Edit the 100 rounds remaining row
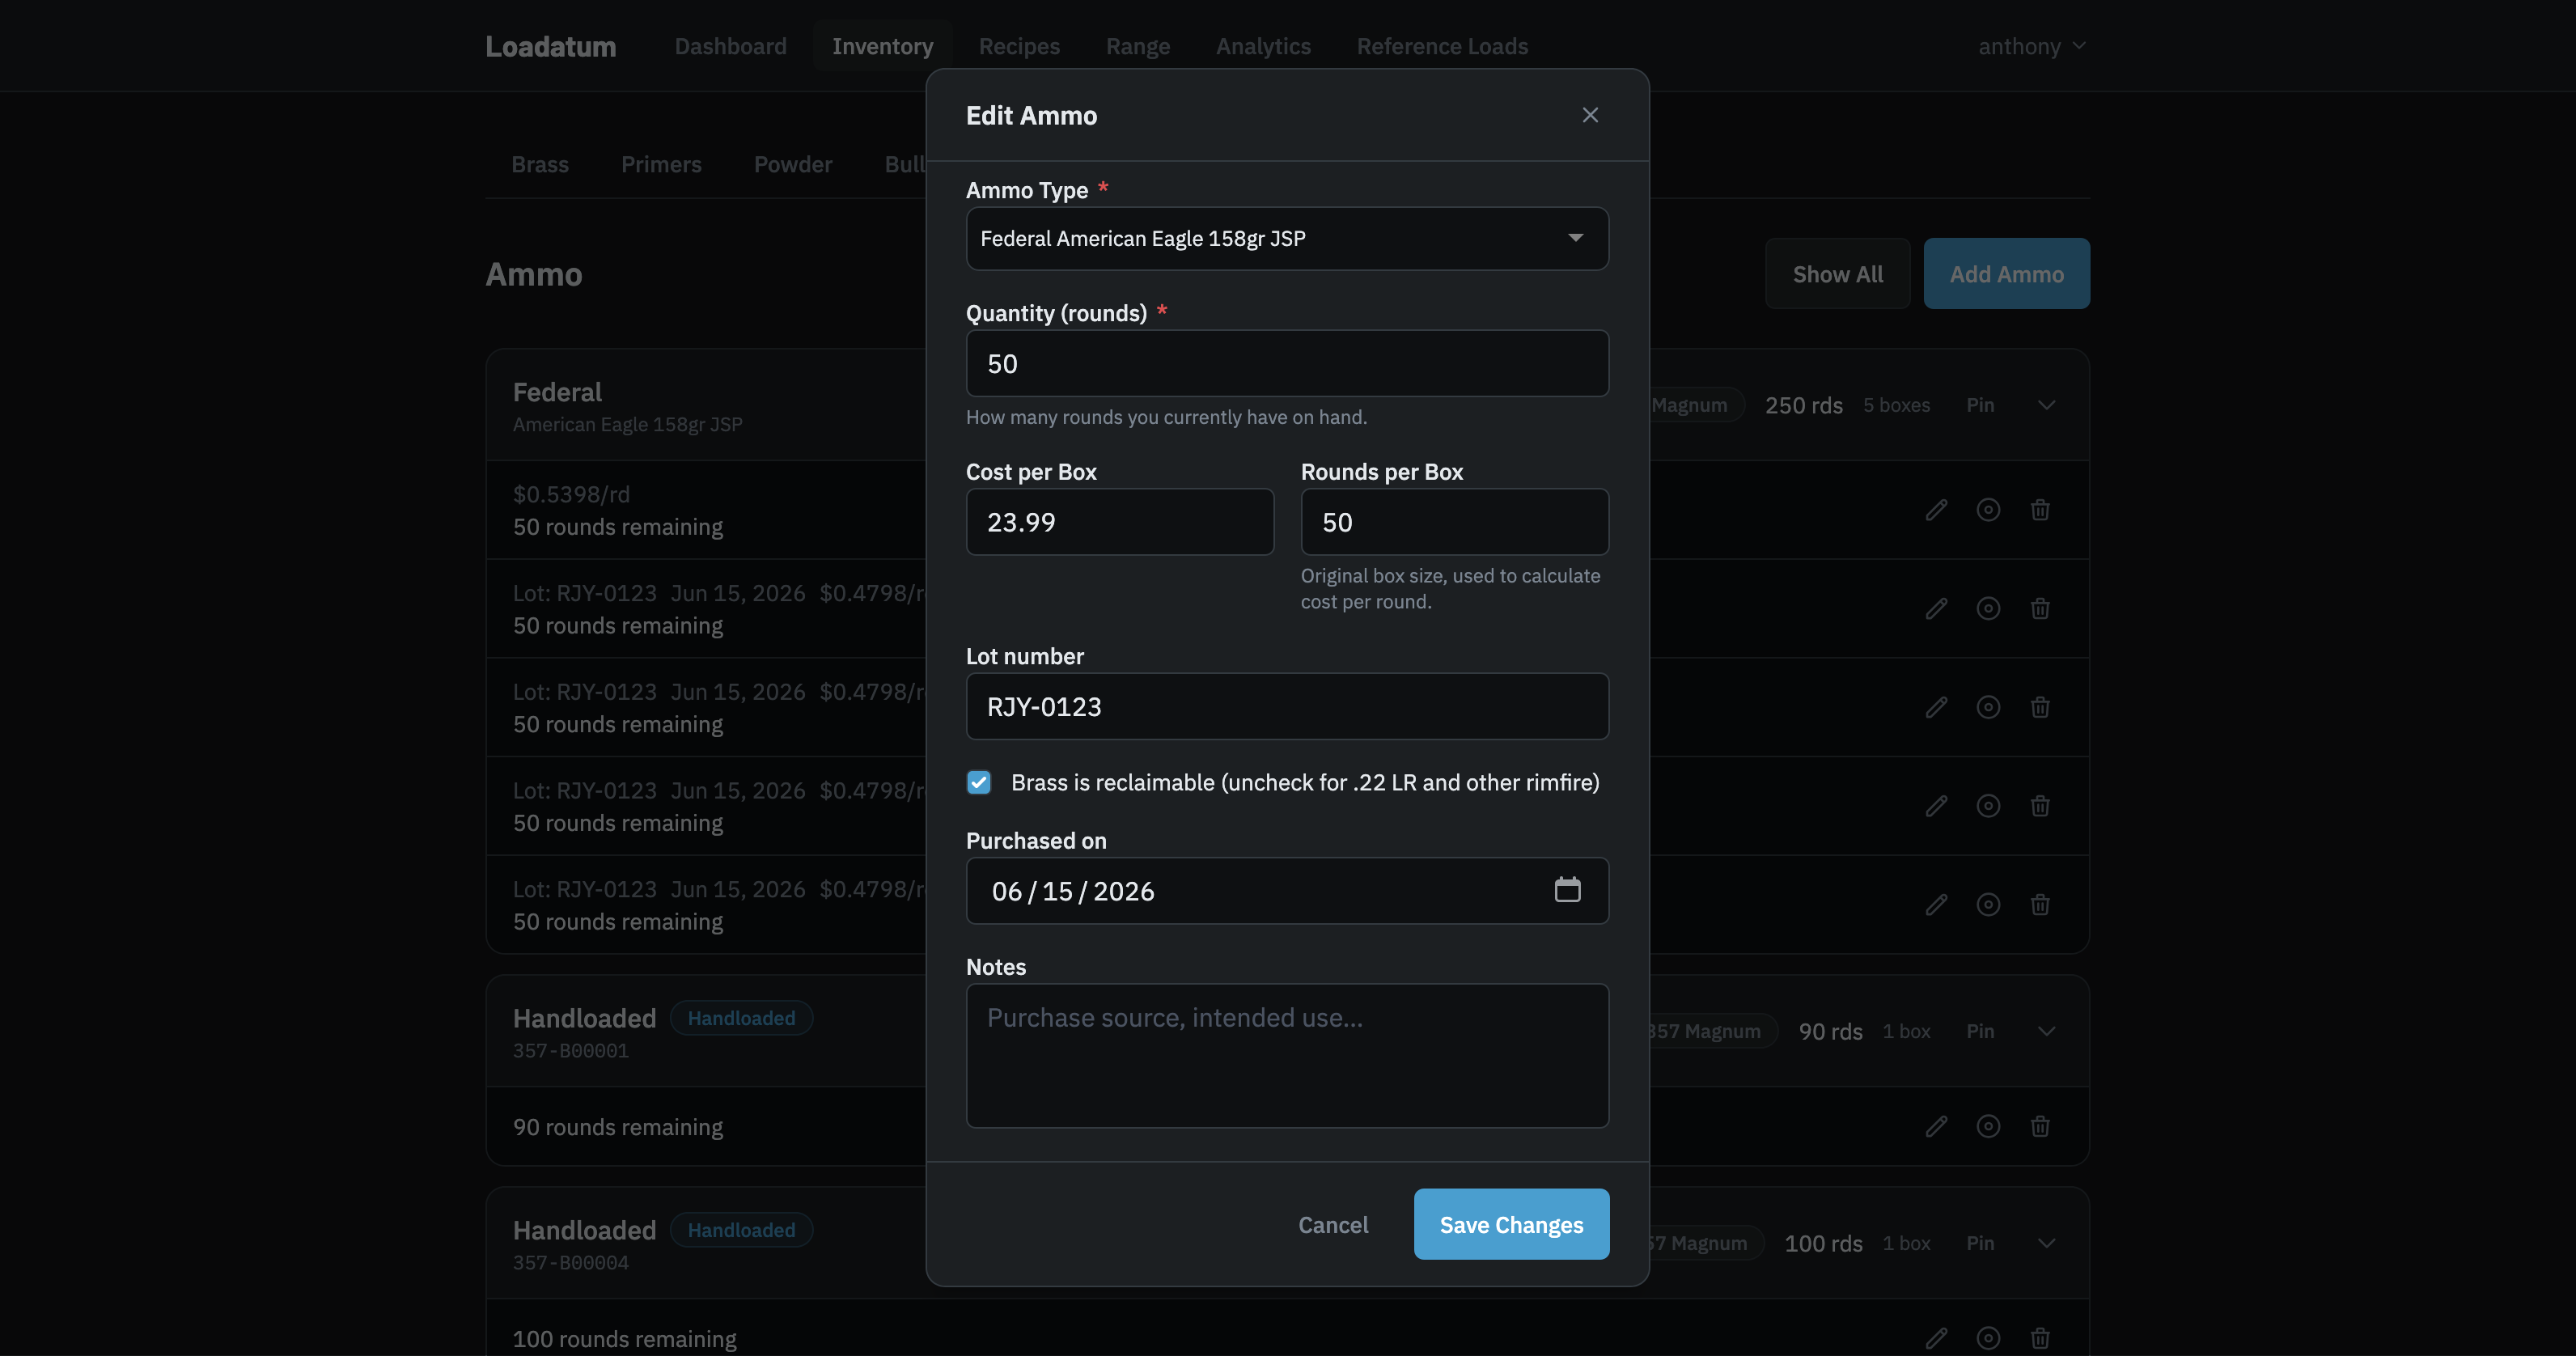The width and height of the screenshot is (2576, 1356). [1936, 1338]
